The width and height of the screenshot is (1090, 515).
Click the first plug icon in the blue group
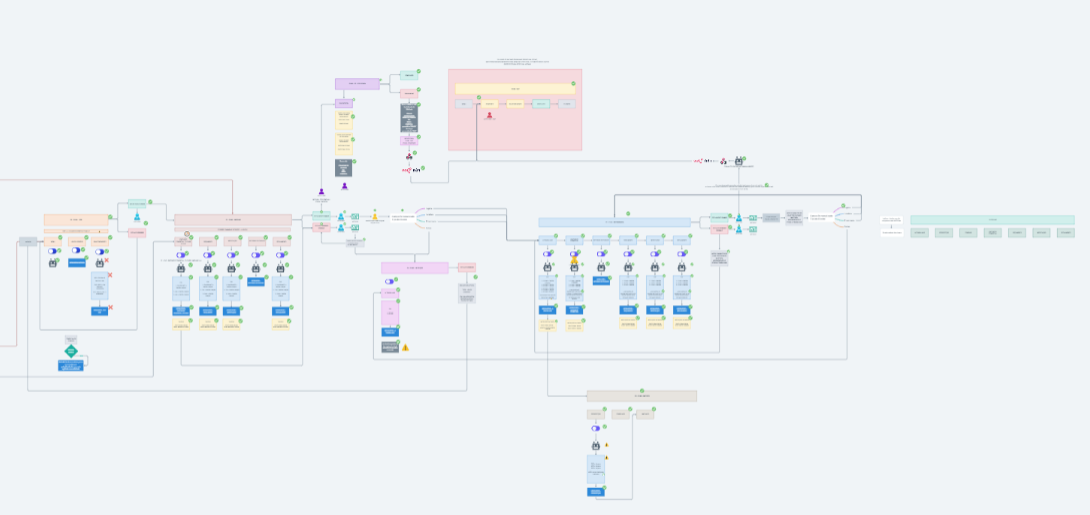coord(547,268)
